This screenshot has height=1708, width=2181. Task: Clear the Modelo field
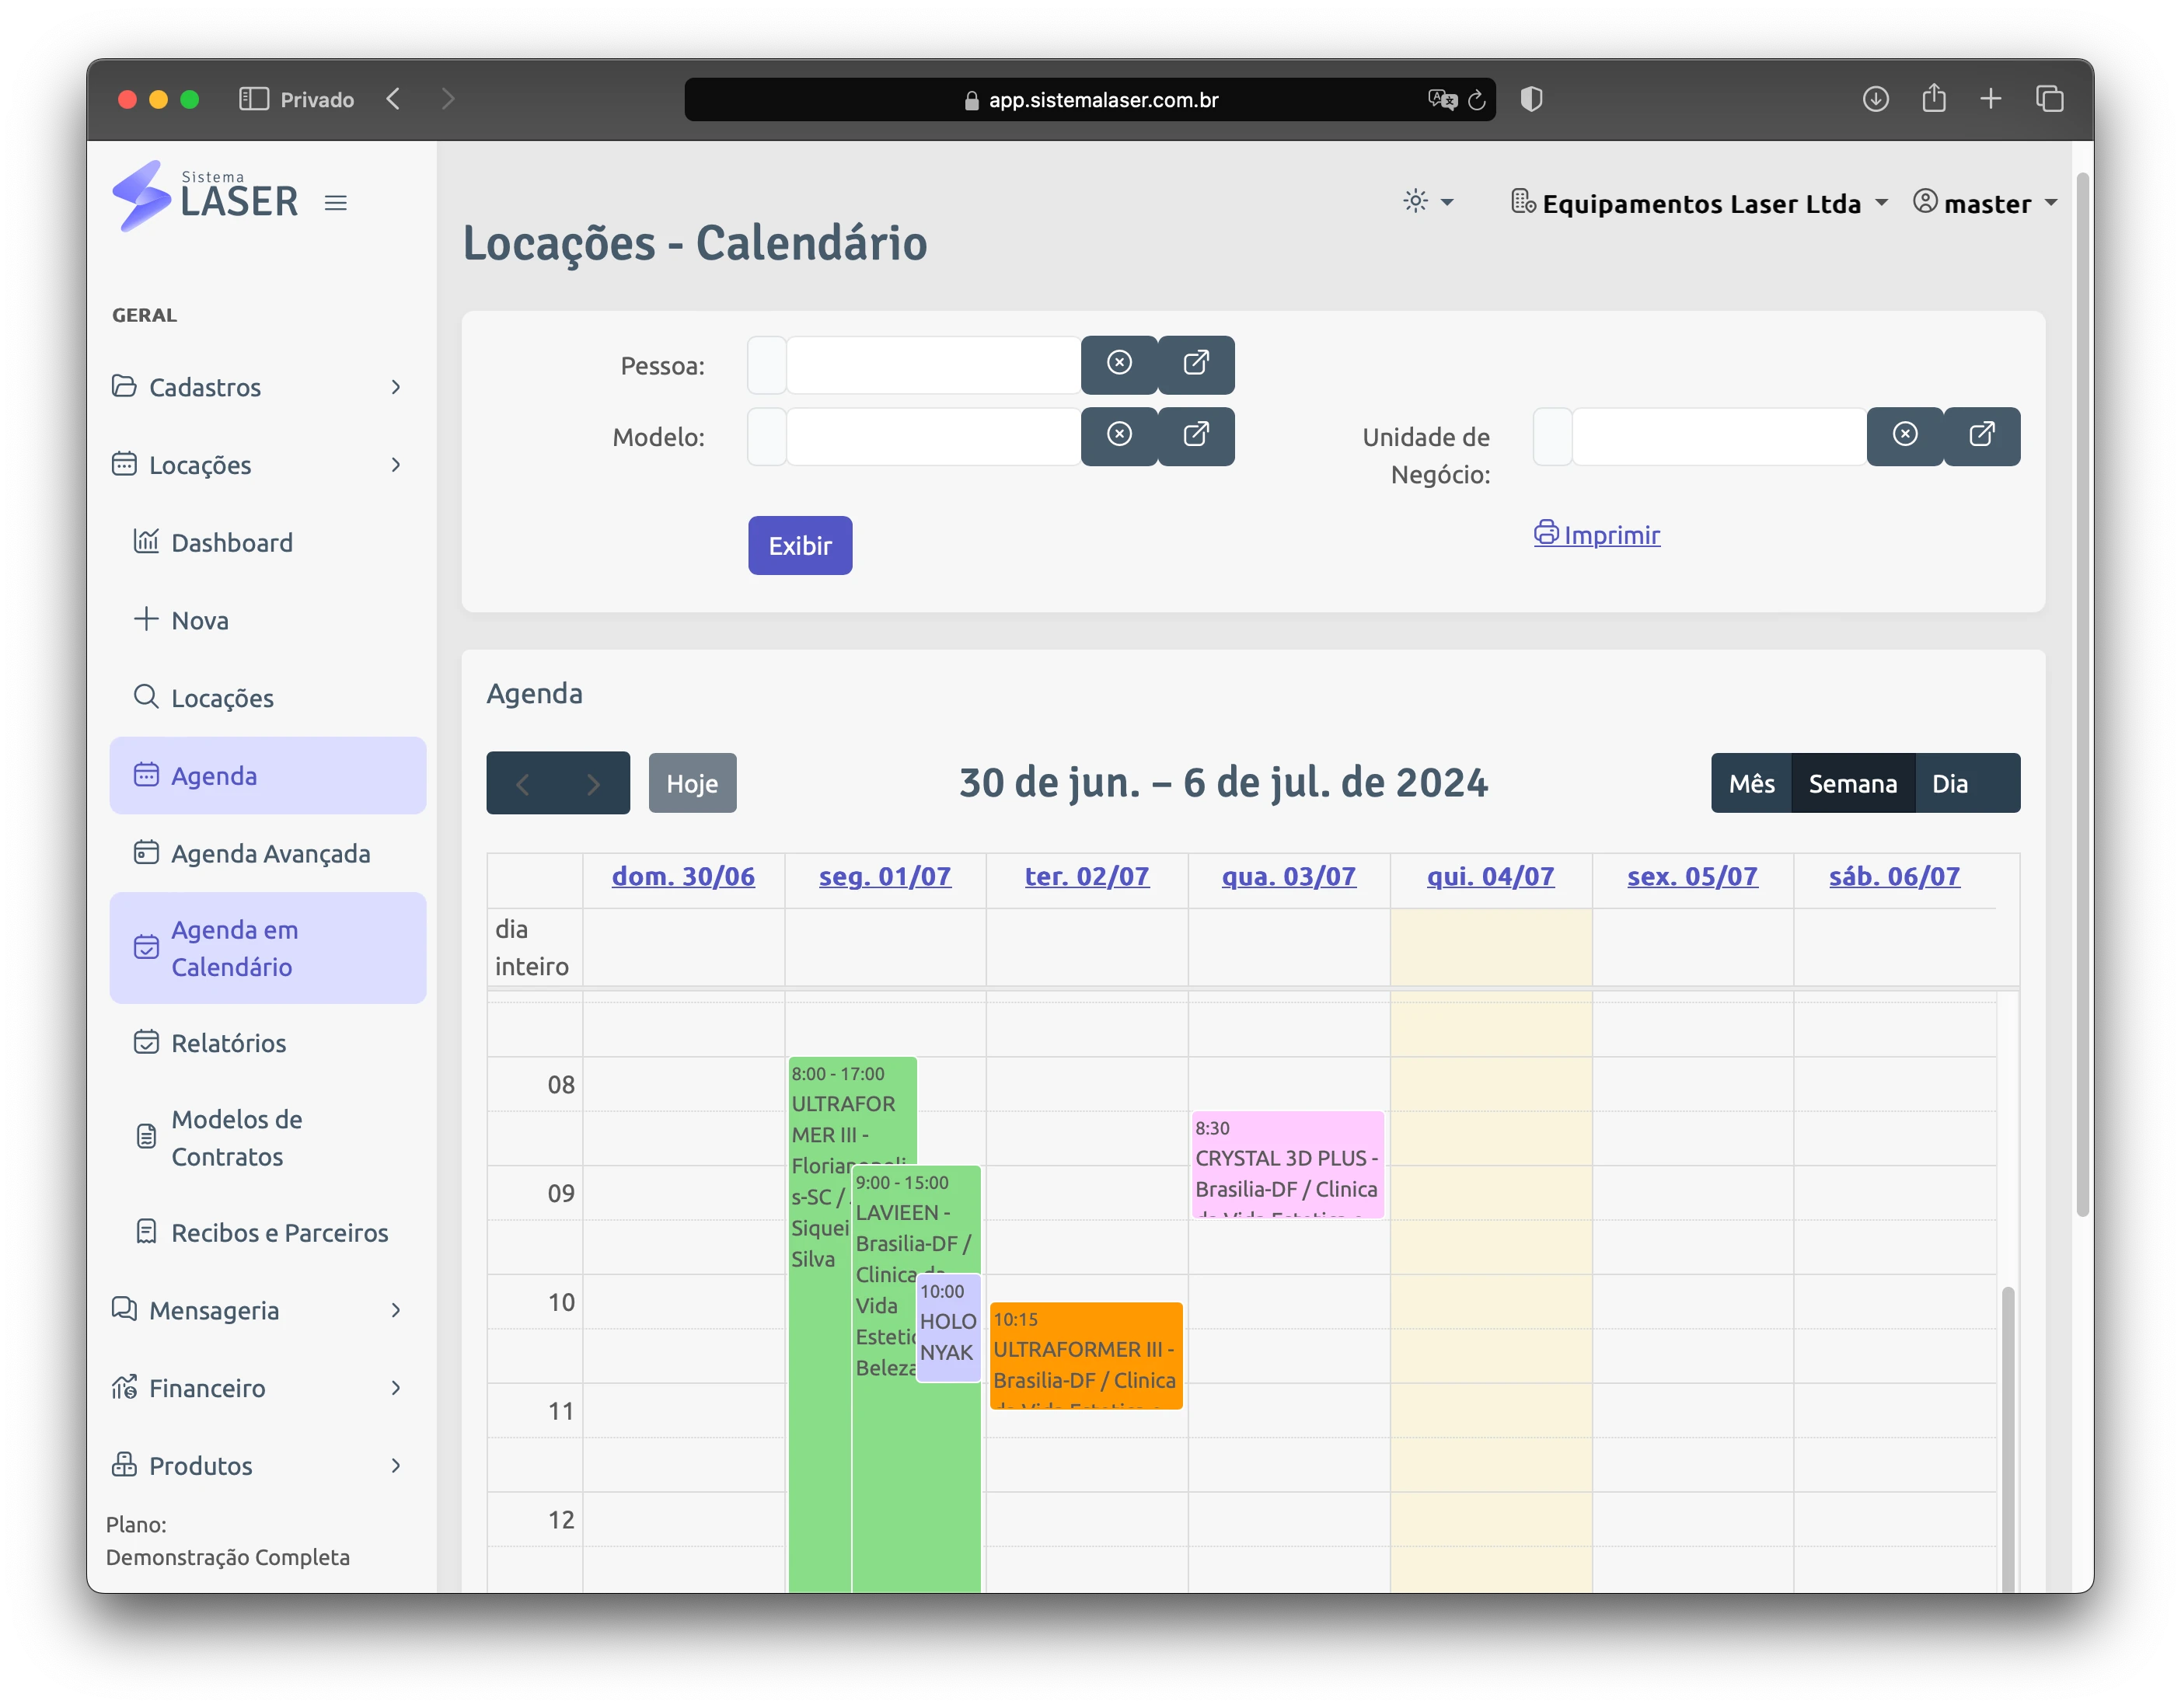pyautogui.click(x=1119, y=435)
